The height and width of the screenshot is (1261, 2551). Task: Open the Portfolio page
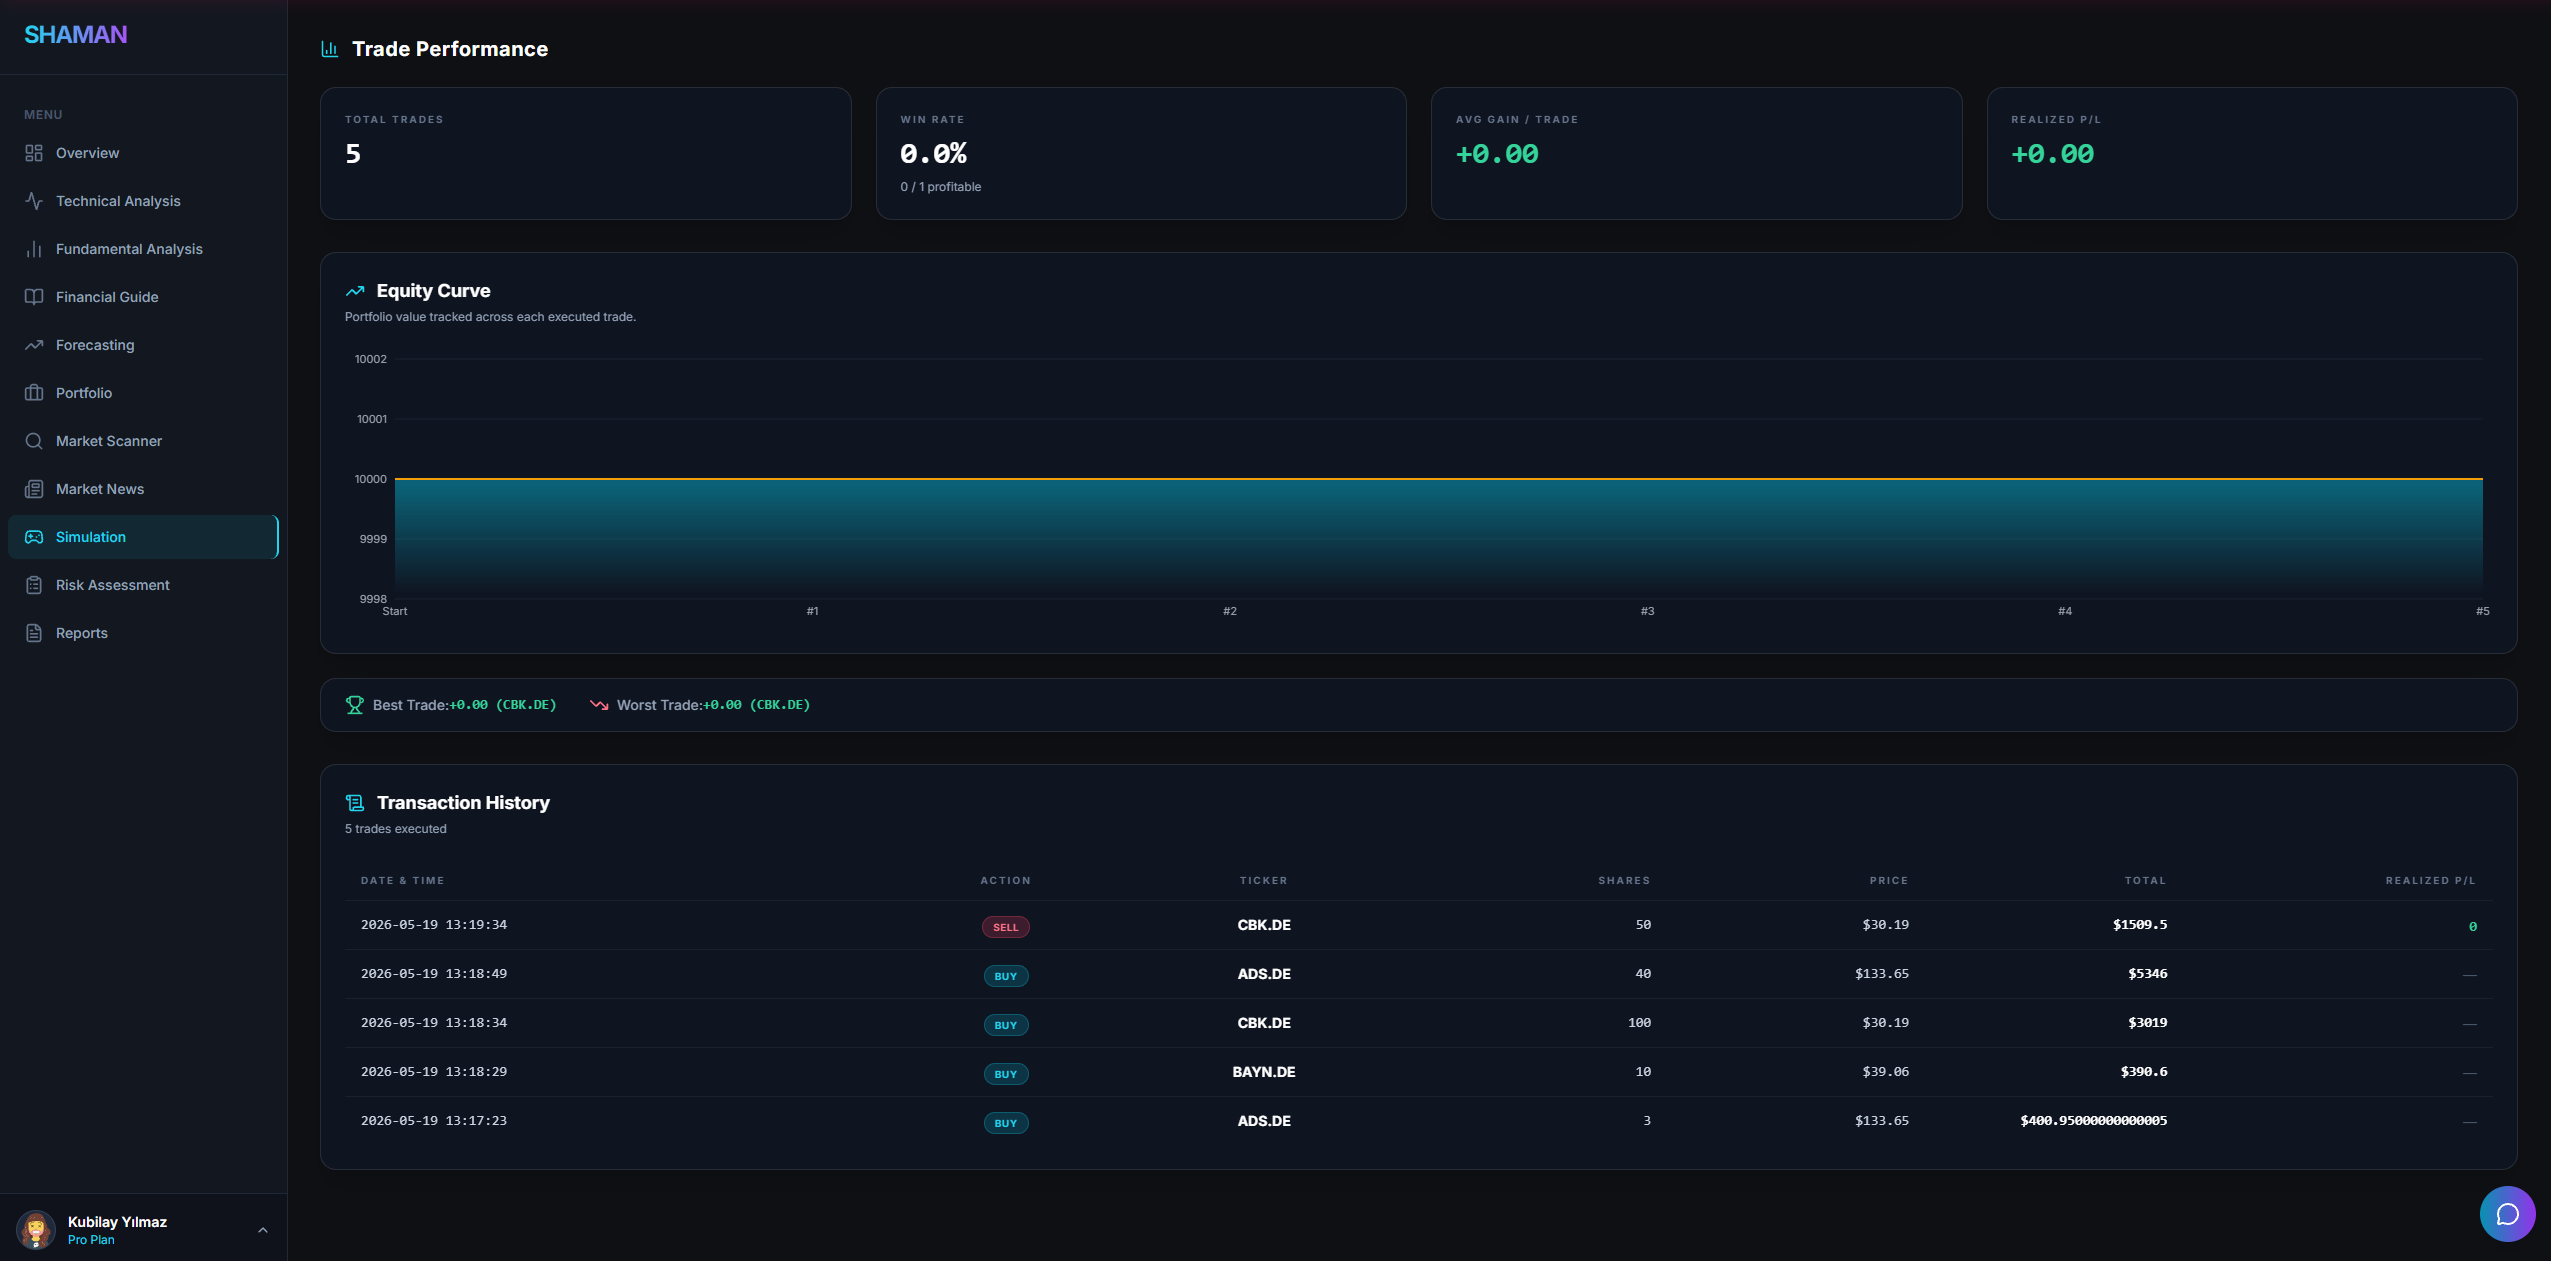coord(143,393)
